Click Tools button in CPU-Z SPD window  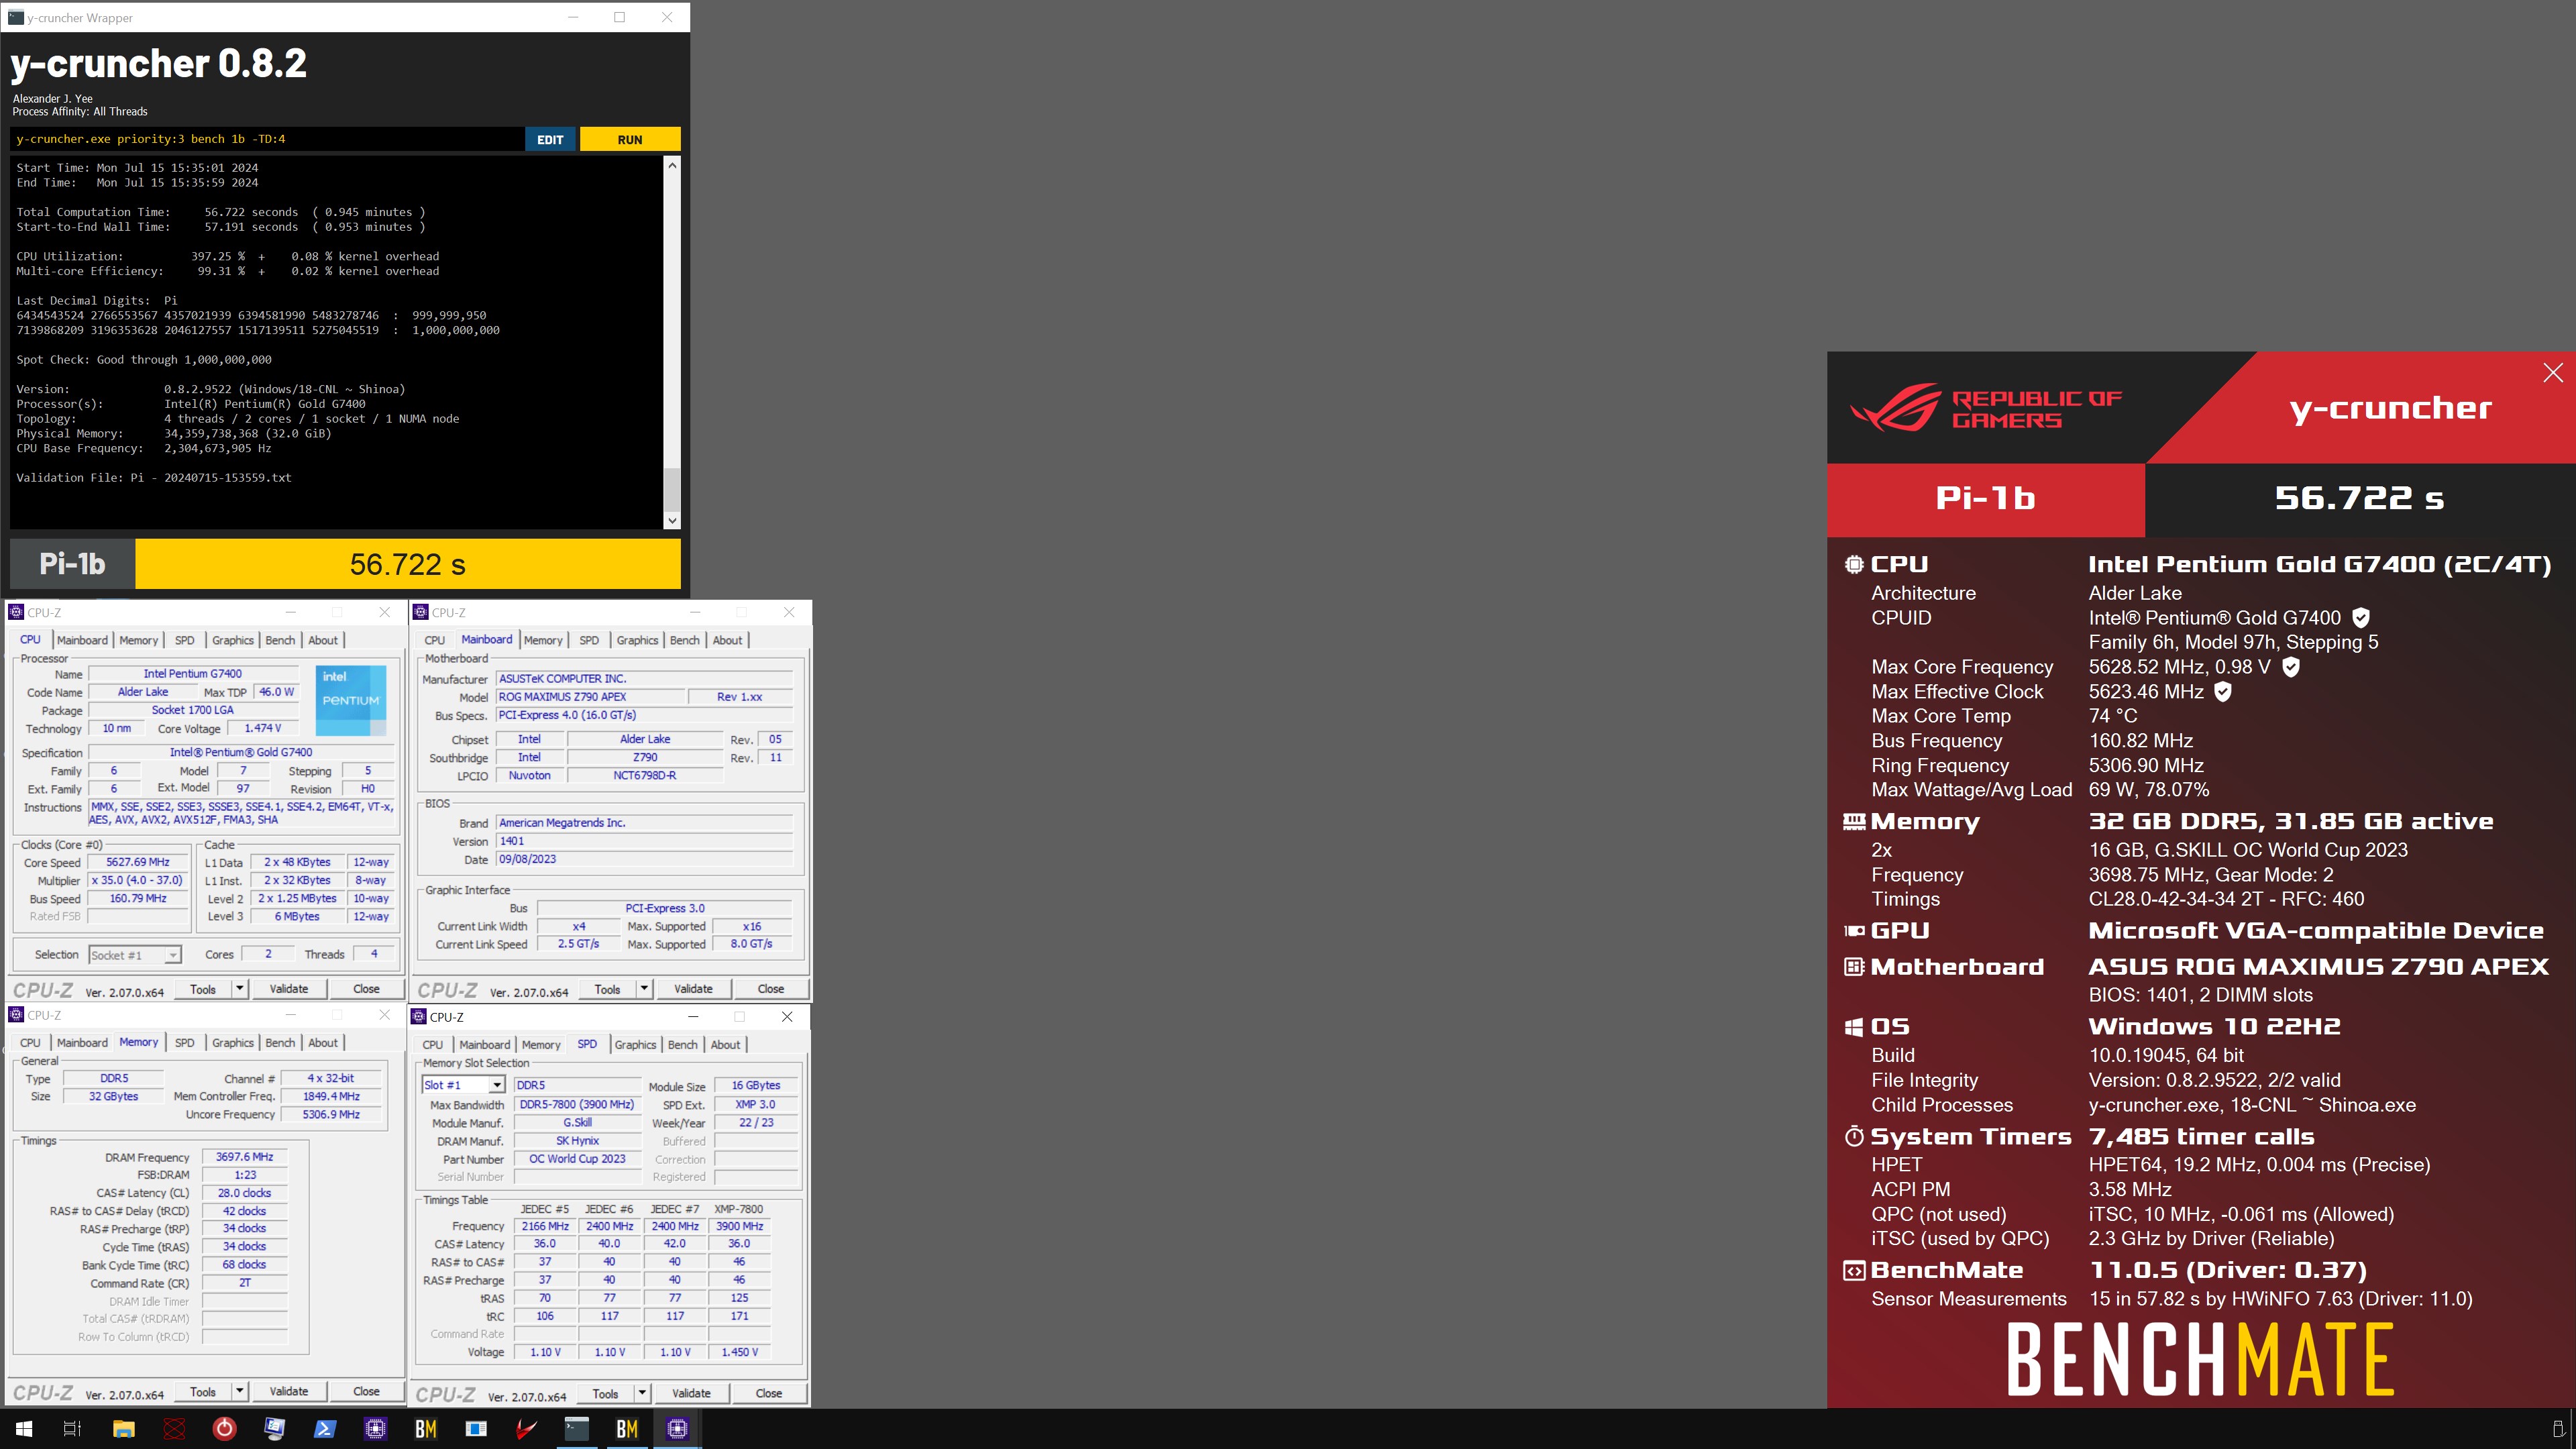605,1394
